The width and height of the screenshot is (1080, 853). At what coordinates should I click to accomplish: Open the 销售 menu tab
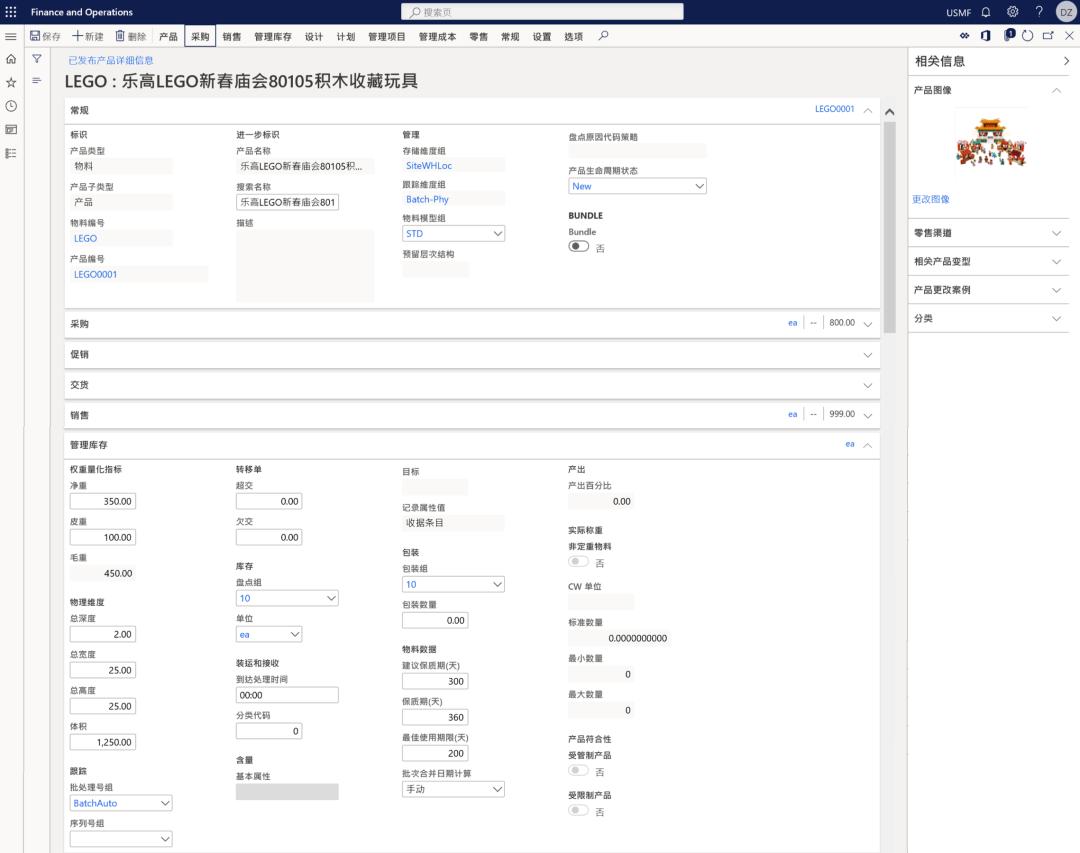231,36
